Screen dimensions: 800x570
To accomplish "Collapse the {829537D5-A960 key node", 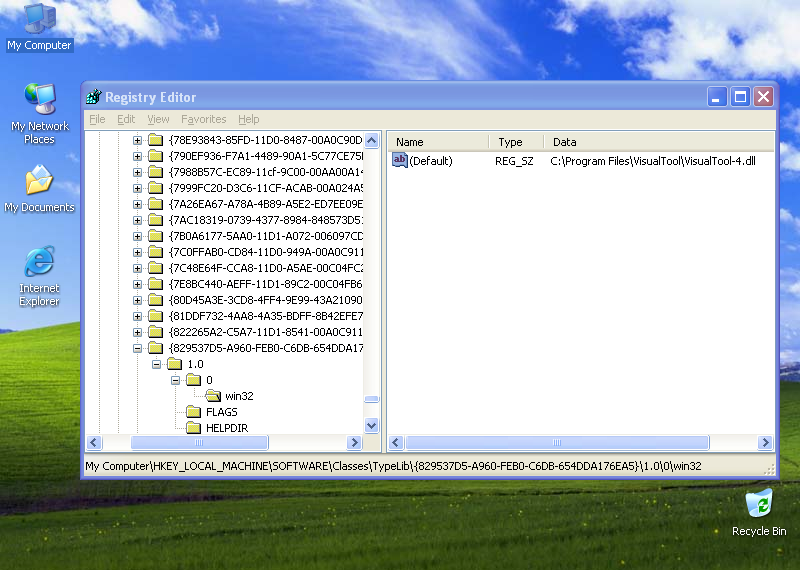I will pyautogui.click(x=137, y=348).
